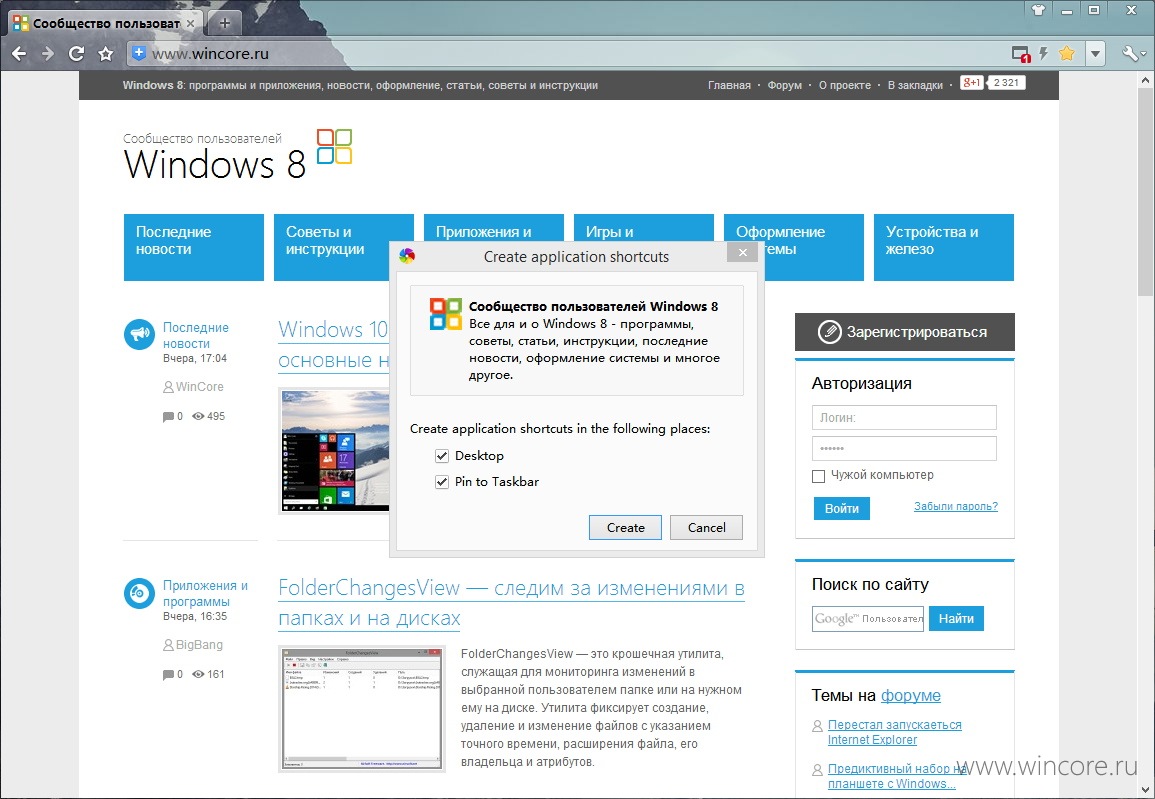Open the Перестал запускаться Internet Explorer thread

[x=894, y=732]
